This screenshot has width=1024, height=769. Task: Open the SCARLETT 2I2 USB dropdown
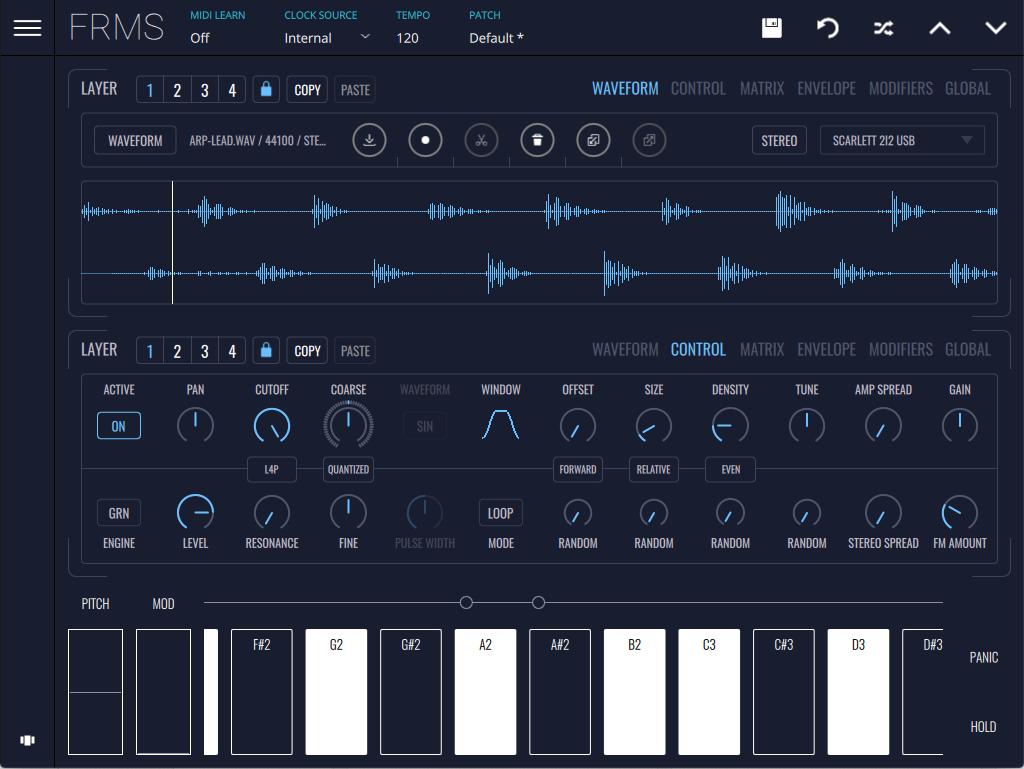point(901,140)
